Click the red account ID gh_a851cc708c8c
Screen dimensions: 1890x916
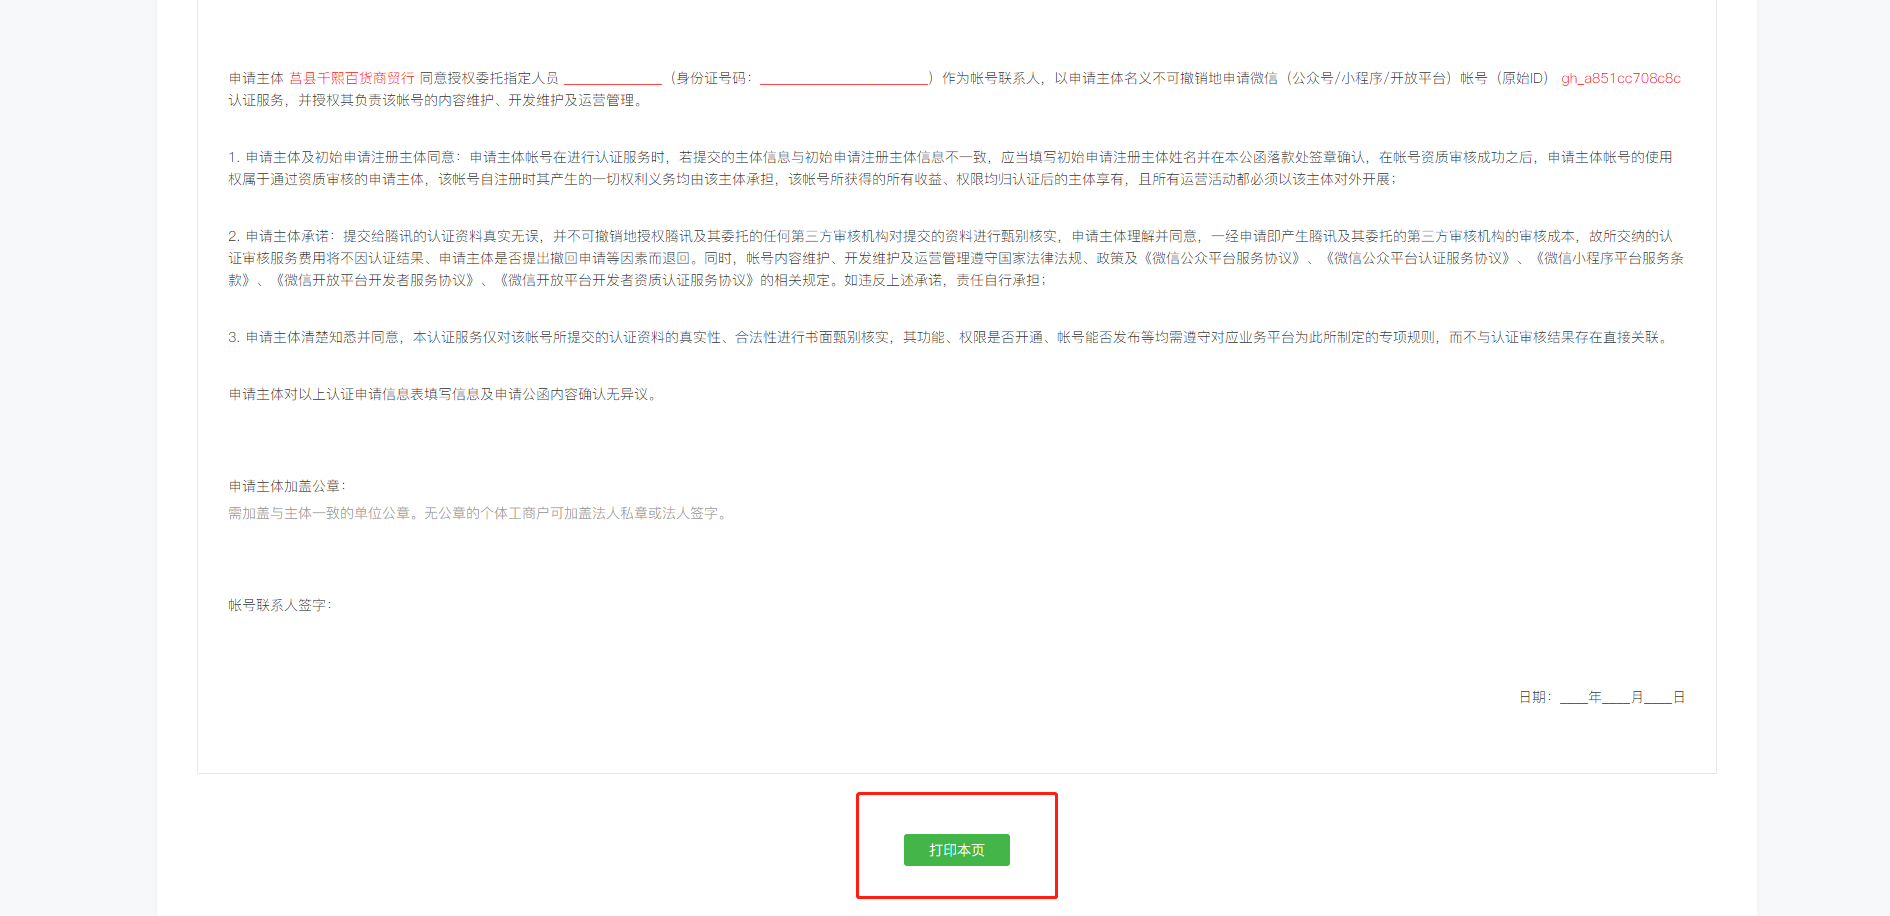click(x=1621, y=78)
